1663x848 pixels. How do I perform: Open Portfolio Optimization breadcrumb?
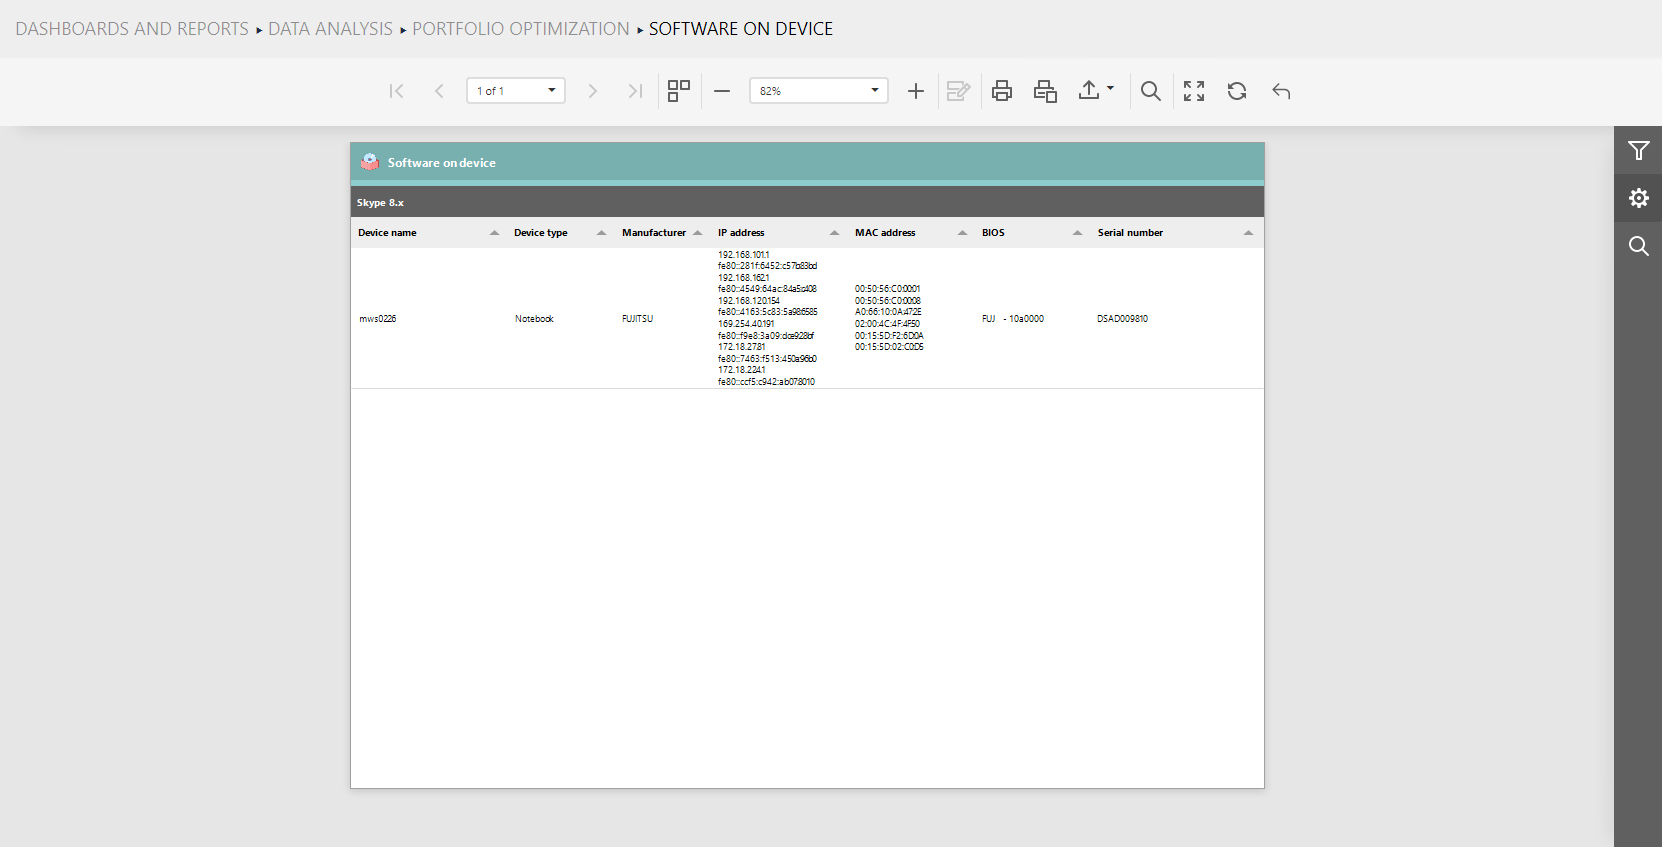(521, 29)
